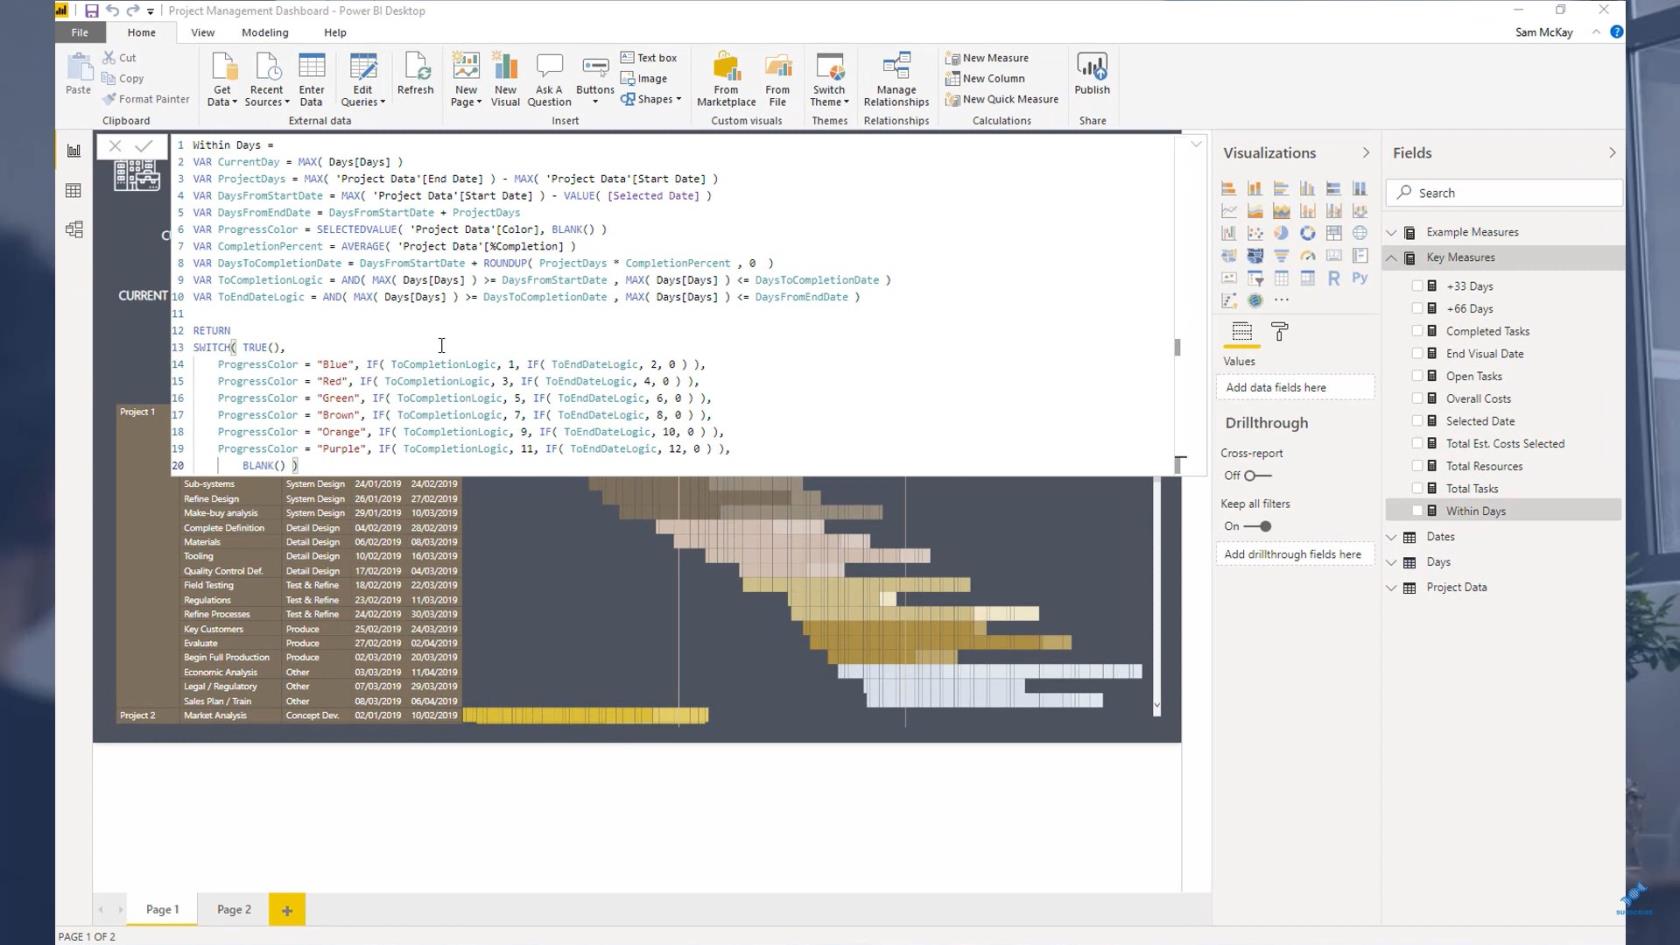Select the gauge visual

(x=1307, y=256)
